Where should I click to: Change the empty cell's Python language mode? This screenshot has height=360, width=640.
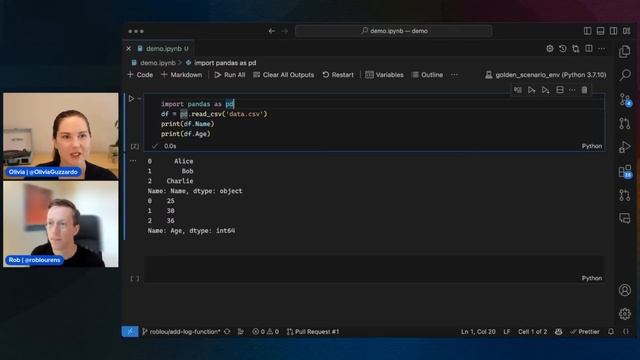tap(591, 278)
